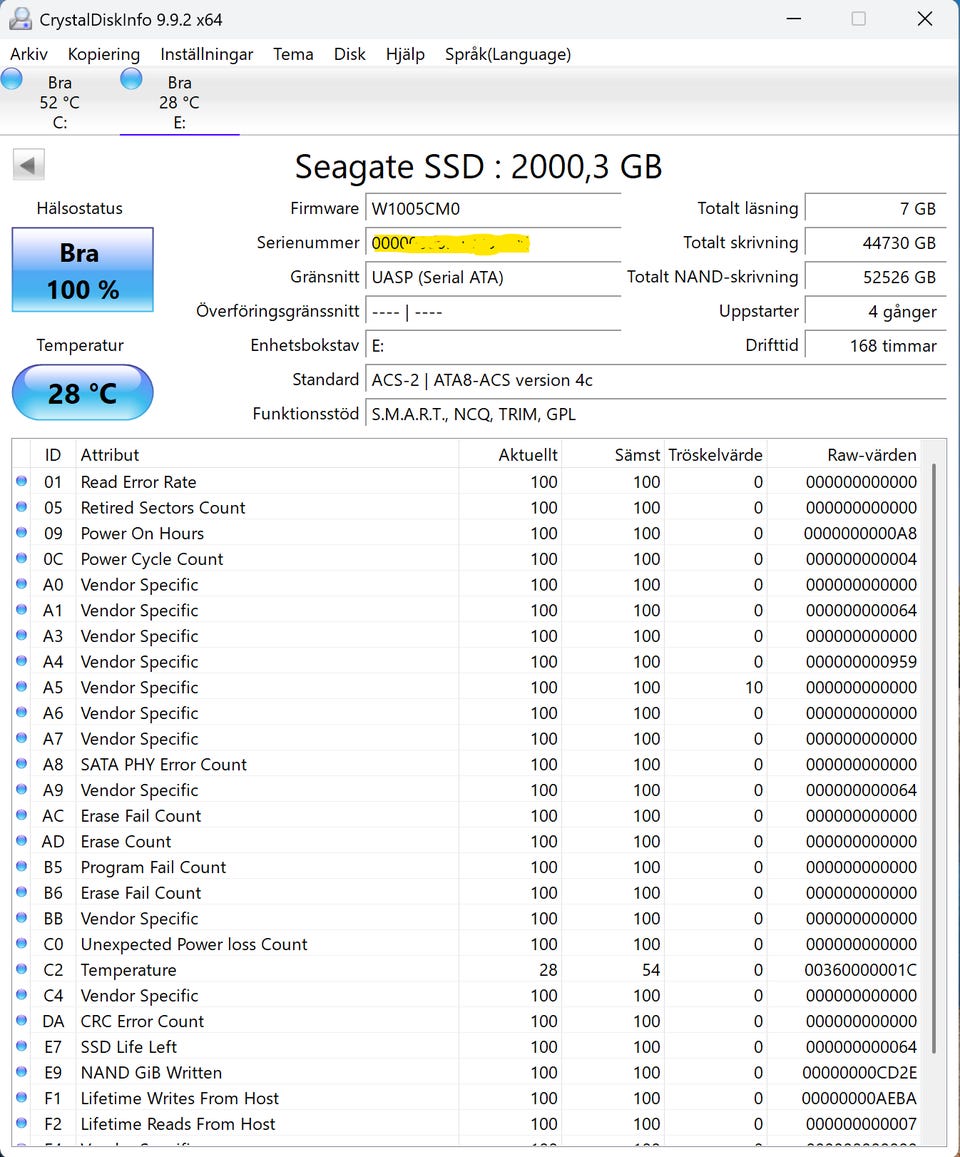This screenshot has width=960, height=1157.
Task: Click the Serienummer field
Action: coord(493,243)
